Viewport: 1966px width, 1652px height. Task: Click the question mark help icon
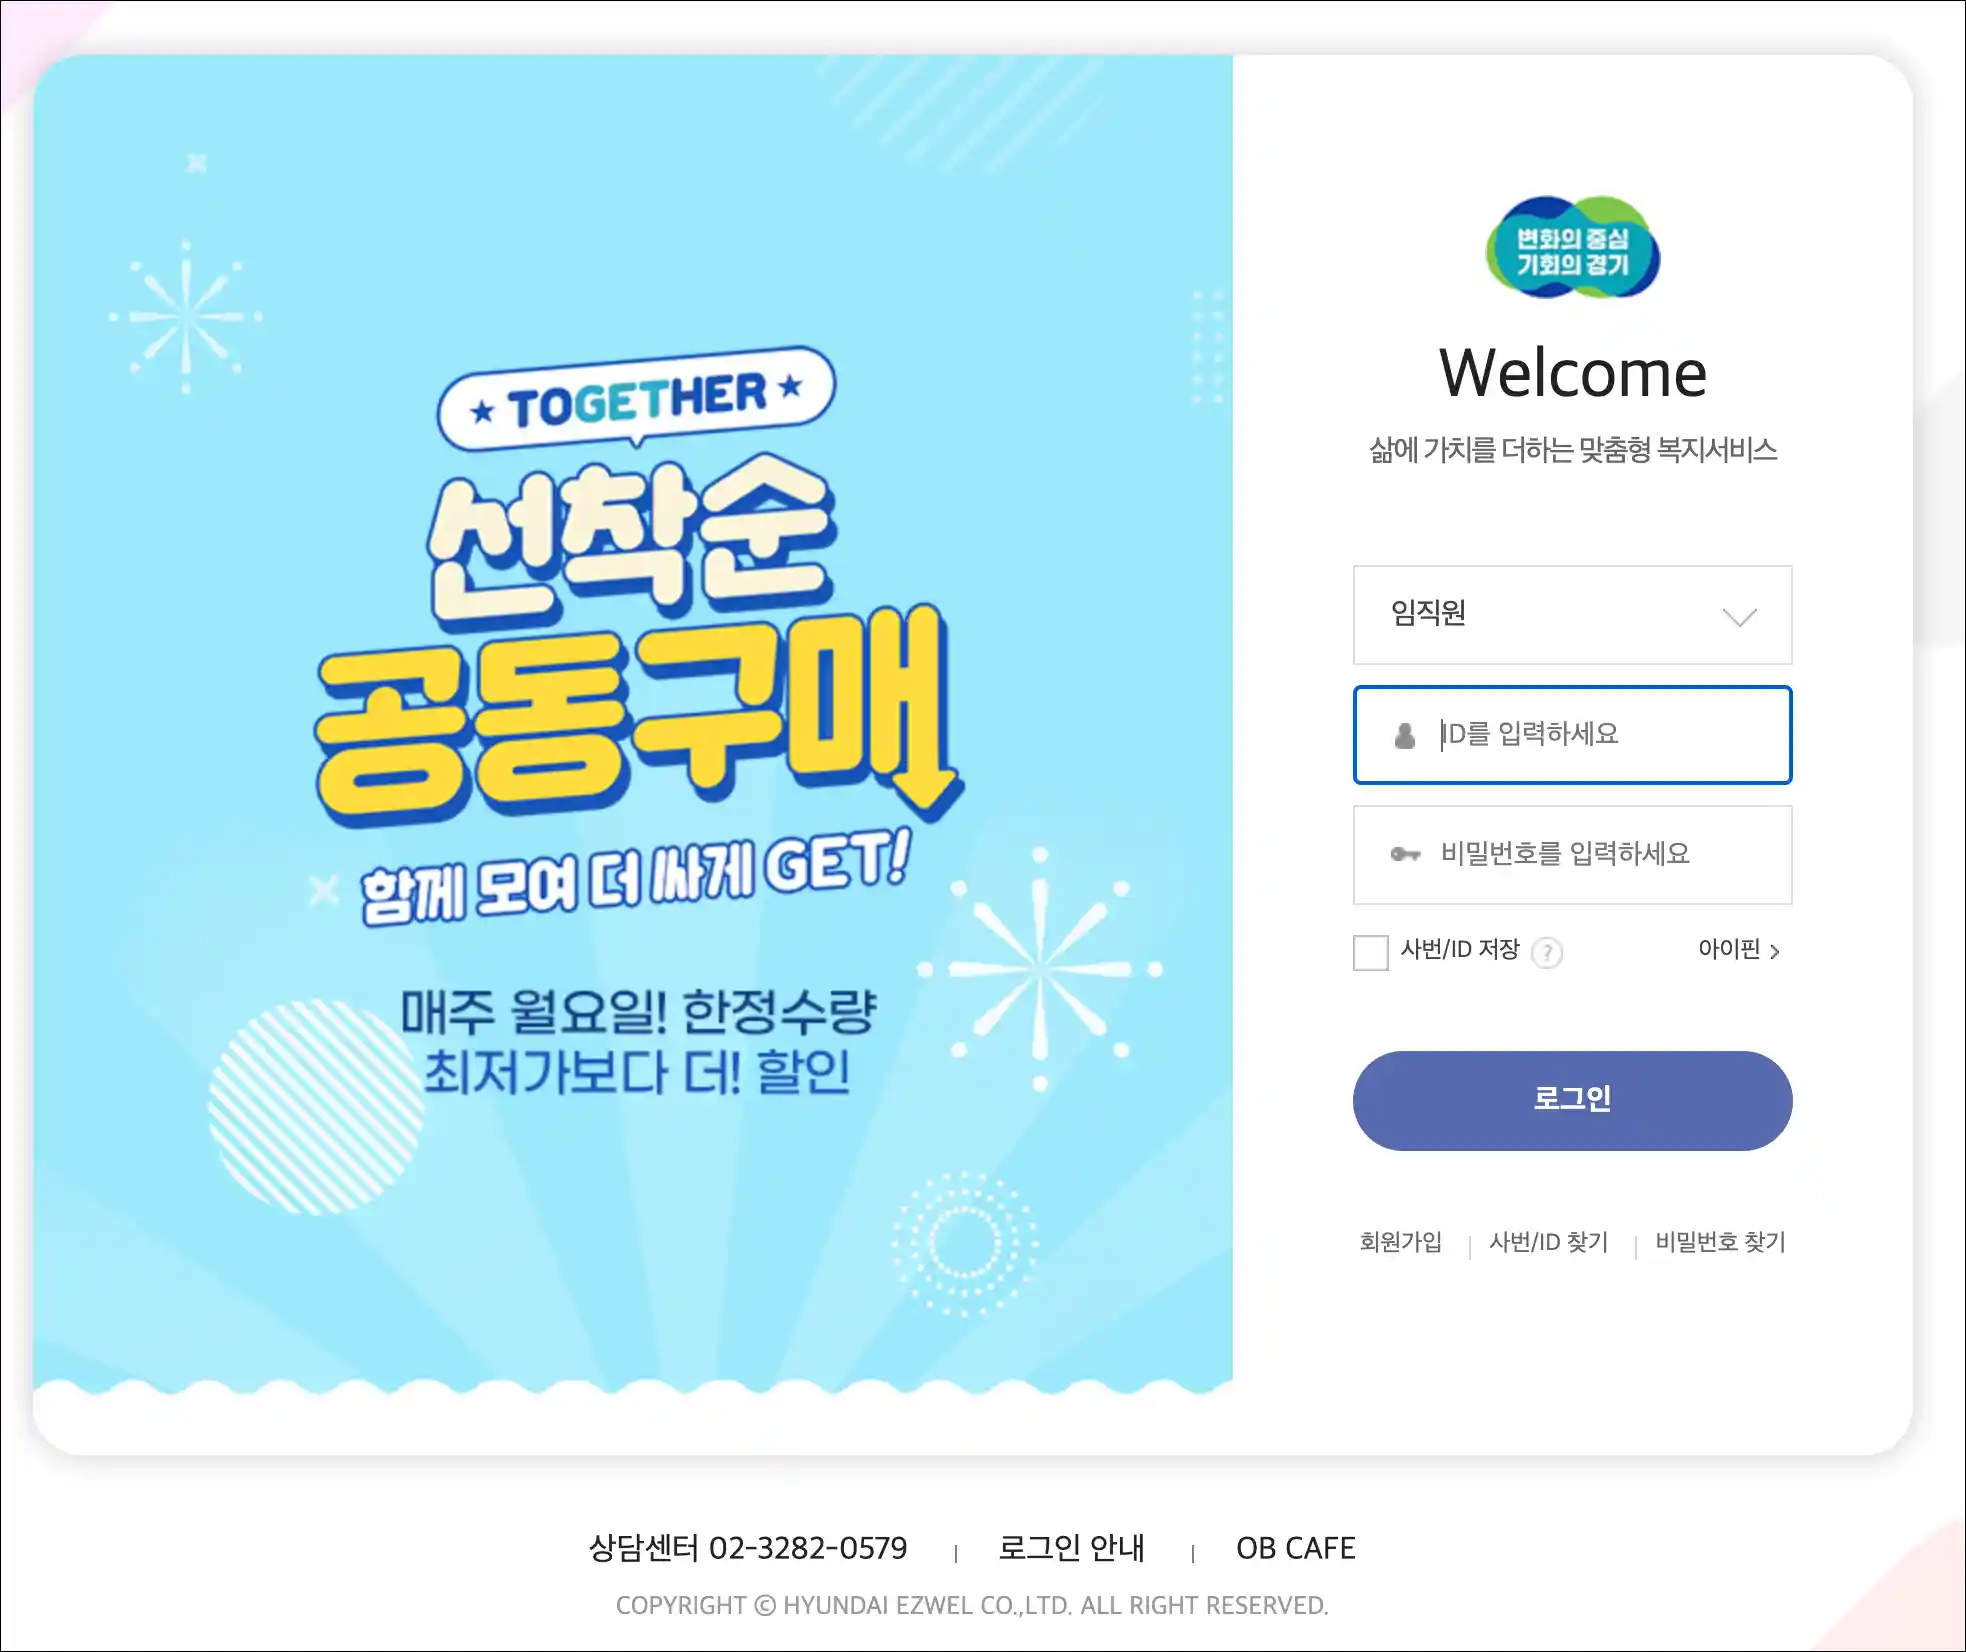point(1547,952)
